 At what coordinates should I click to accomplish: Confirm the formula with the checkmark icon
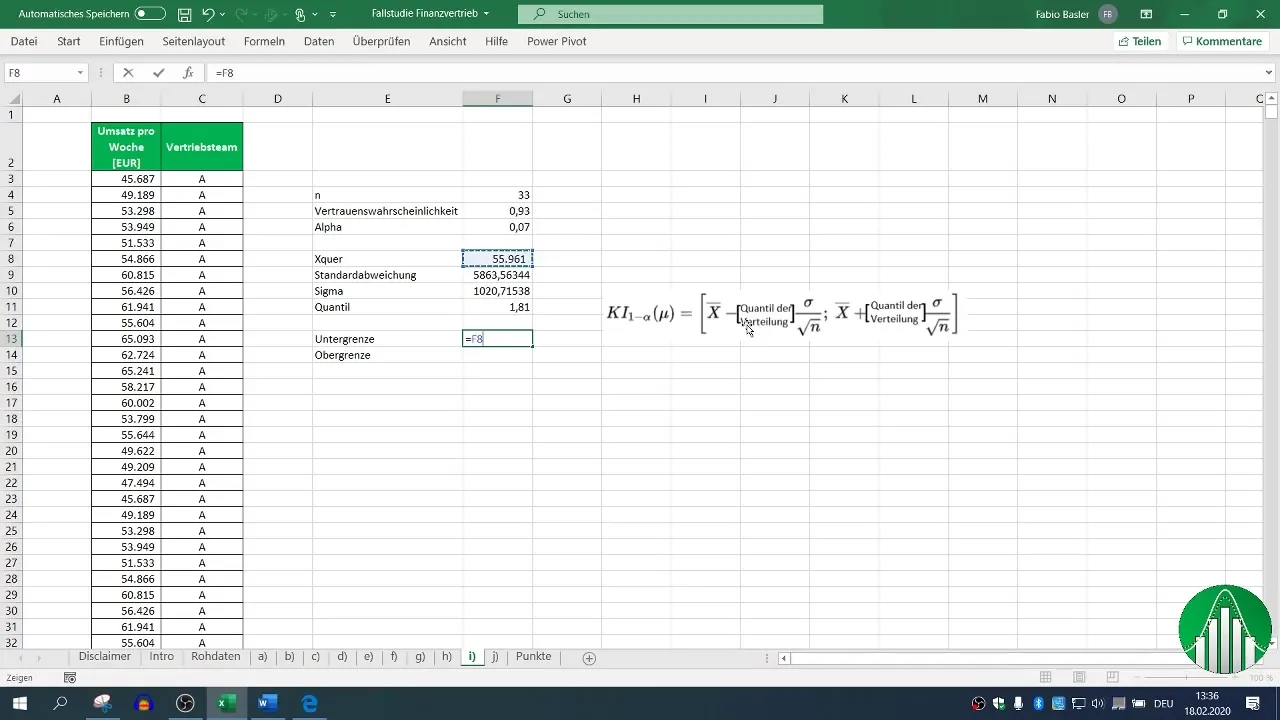[158, 73]
